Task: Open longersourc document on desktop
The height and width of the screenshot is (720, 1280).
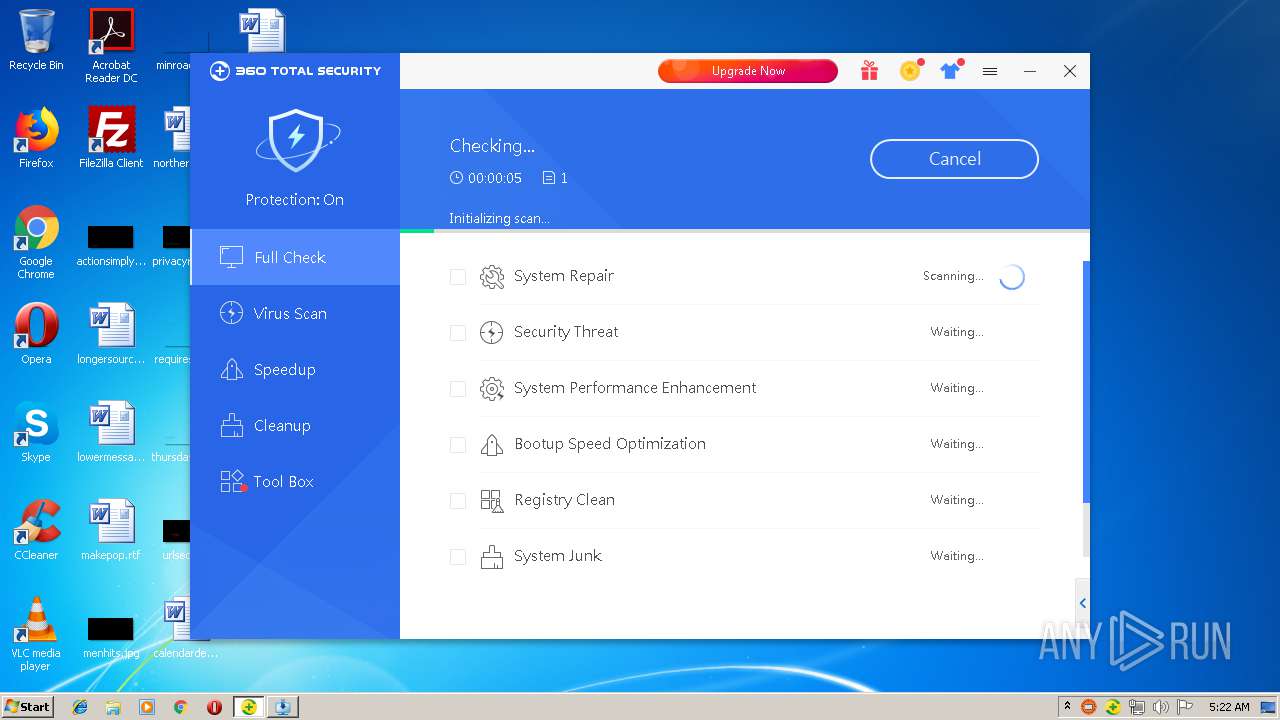Action: (111, 333)
